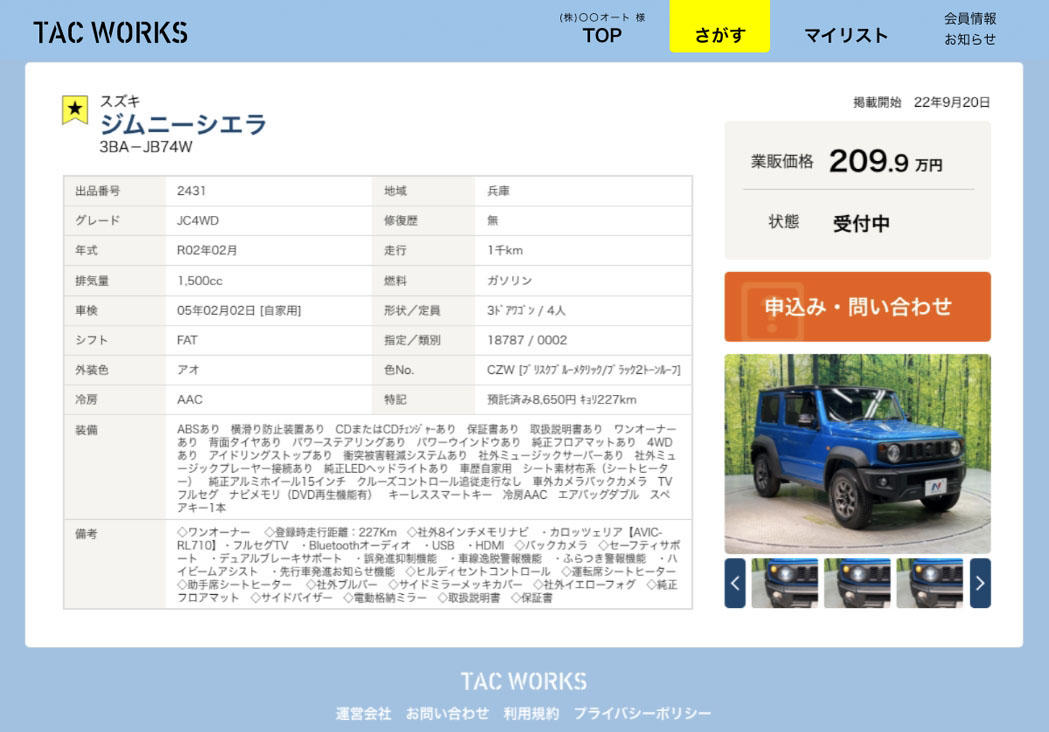Select the last thumbnail in the carousel
The width and height of the screenshot is (1049, 732).
point(929,583)
